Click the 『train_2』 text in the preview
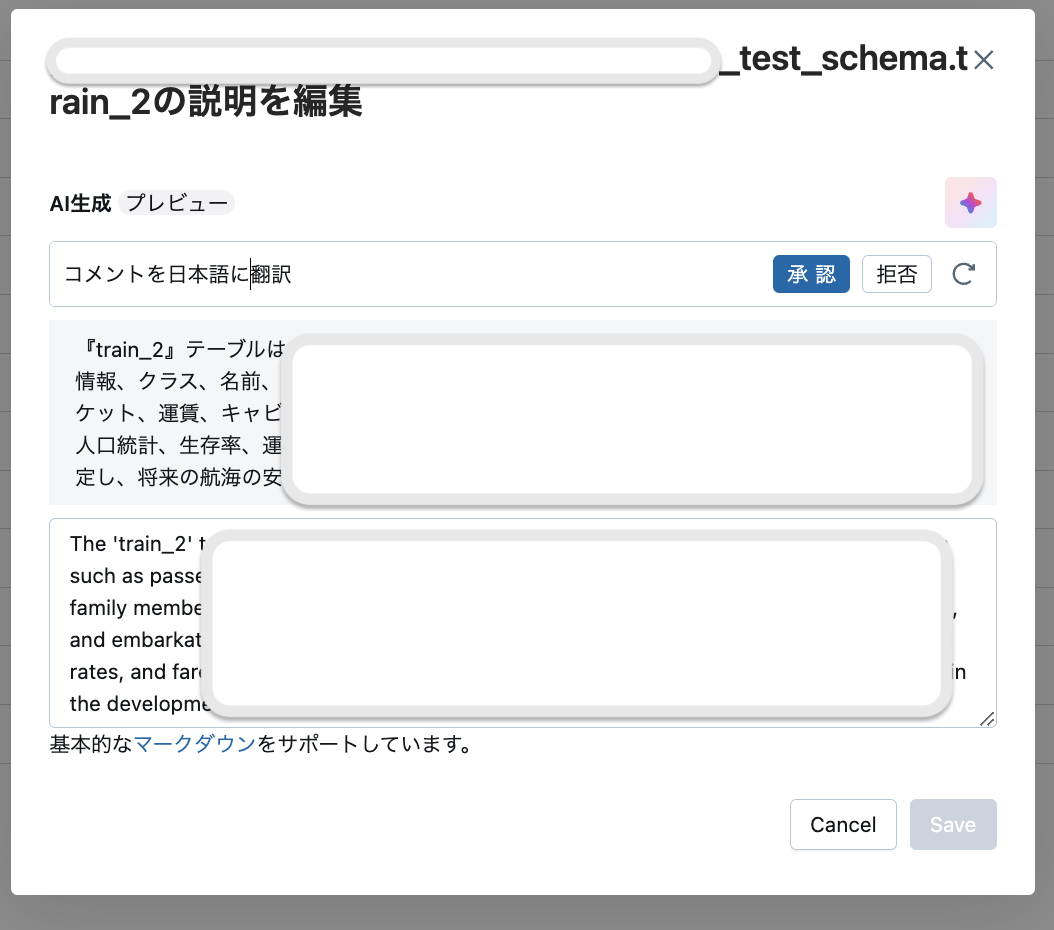 coord(130,349)
